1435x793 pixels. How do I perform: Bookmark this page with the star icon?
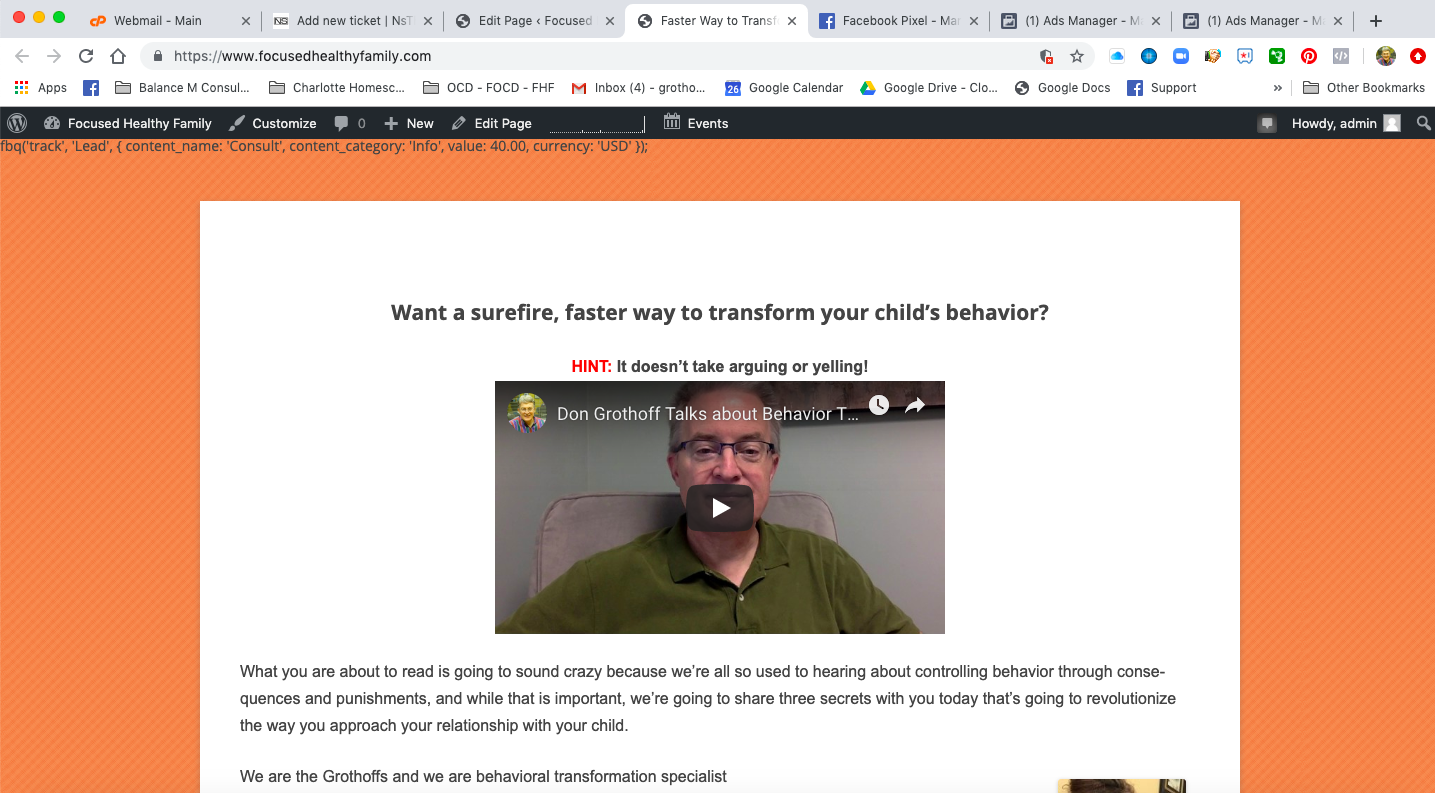pos(1077,57)
